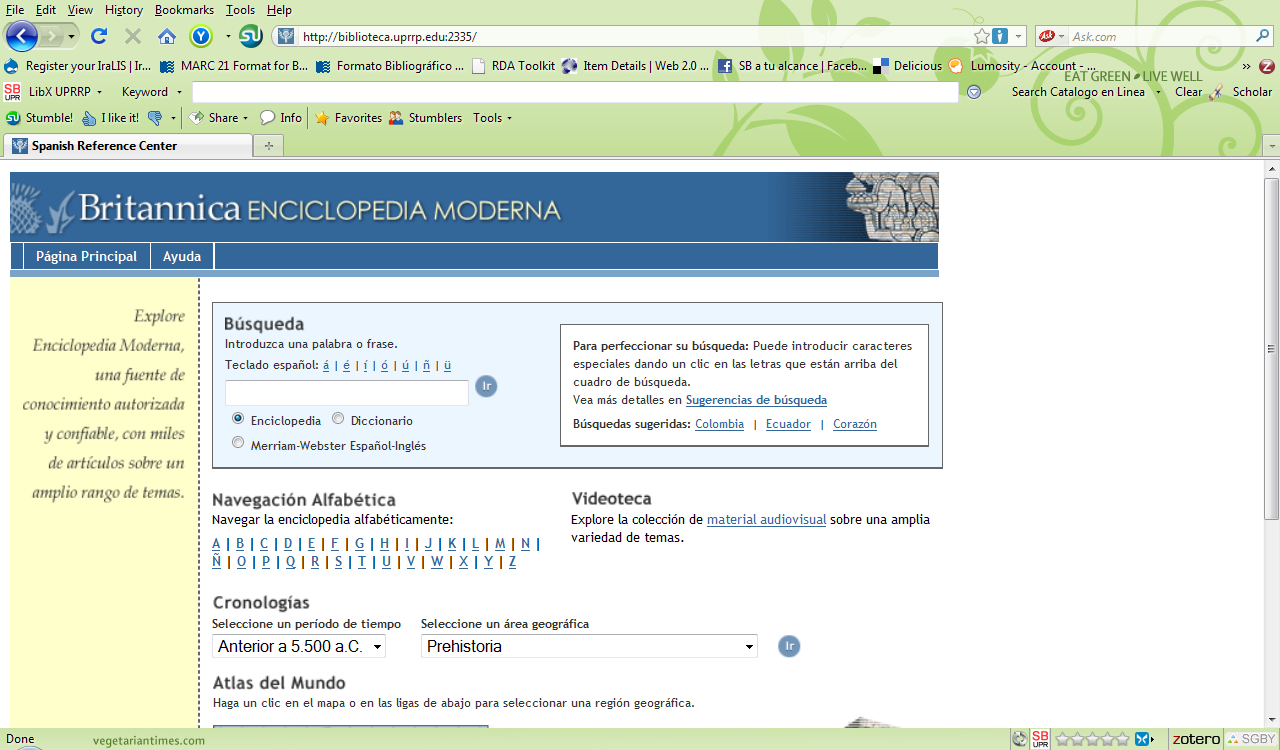1280x750 pixels.
Task: Click the browser Back arrow button
Action: click(21, 37)
